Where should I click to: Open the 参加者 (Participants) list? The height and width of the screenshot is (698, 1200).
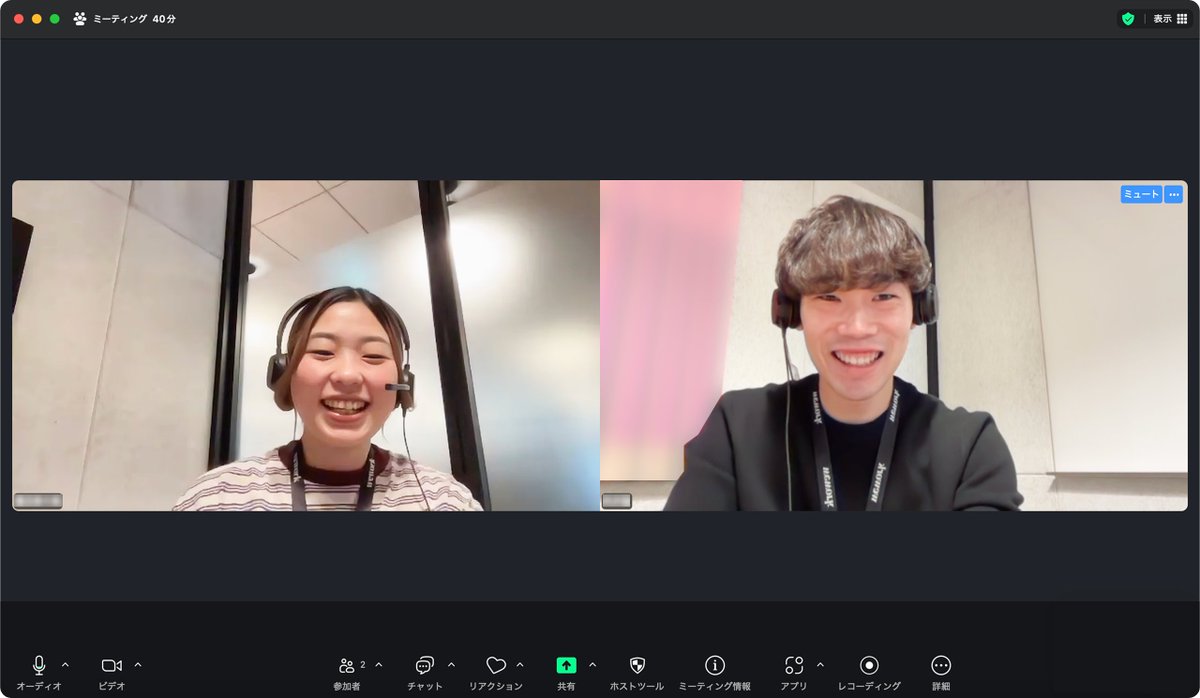tap(345, 665)
